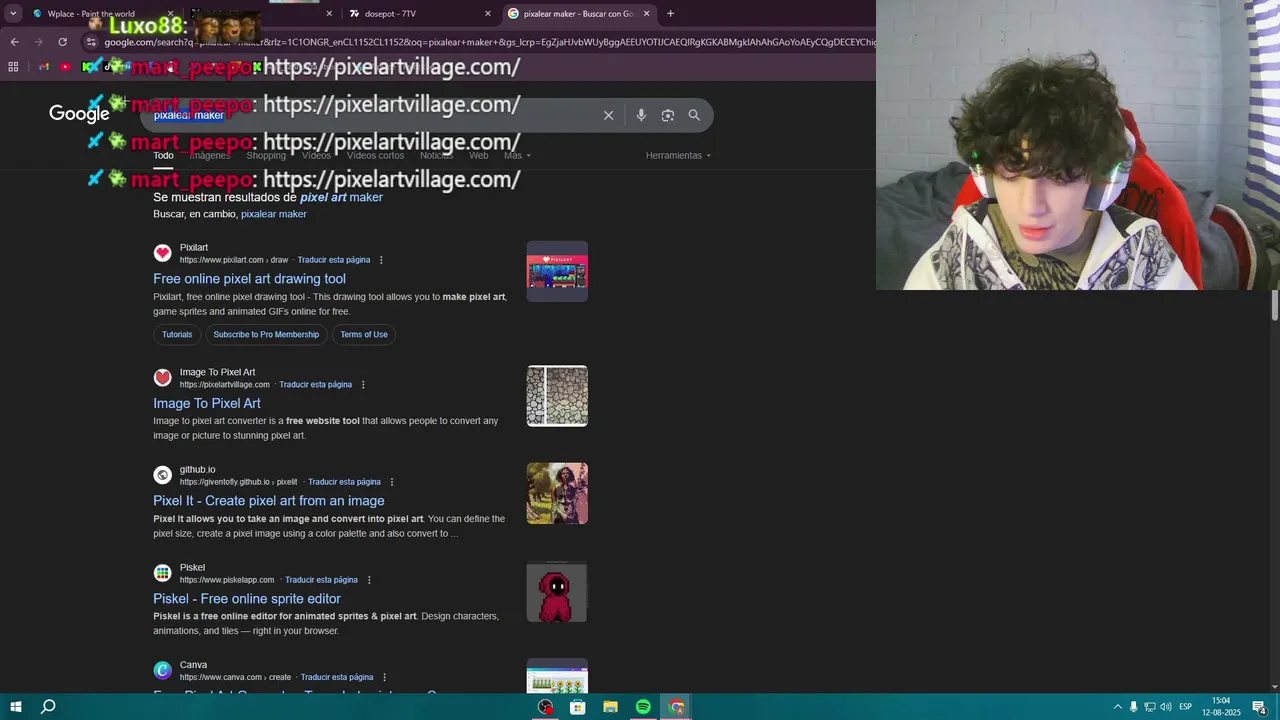Open File Explorer from the taskbar
Viewport: 1280px width, 720px height.
pos(610,707)
